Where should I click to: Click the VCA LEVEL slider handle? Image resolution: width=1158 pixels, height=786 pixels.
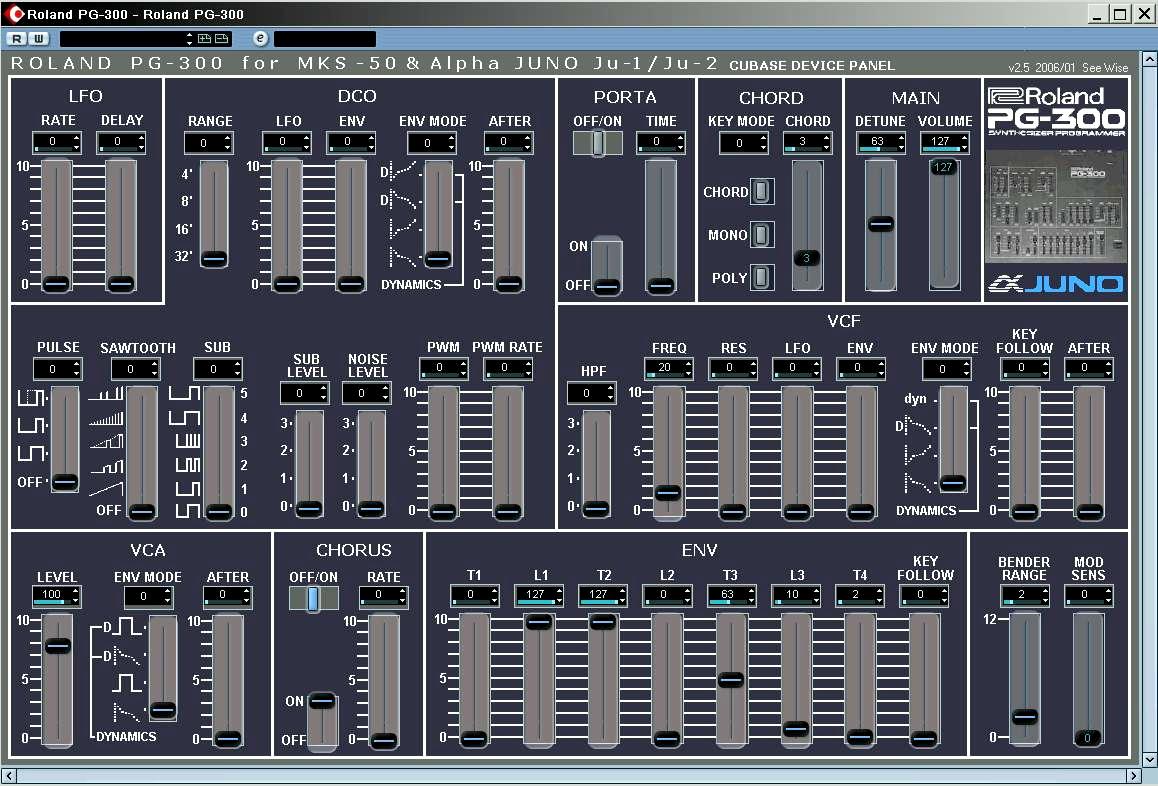(57, 646)
